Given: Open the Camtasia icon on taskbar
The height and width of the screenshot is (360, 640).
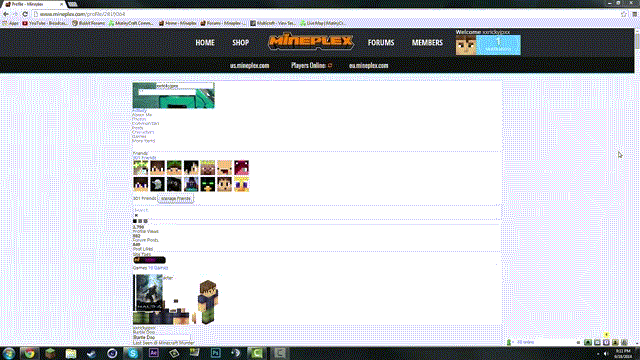Looking at the screenshot, I should [x=257, y=353].
